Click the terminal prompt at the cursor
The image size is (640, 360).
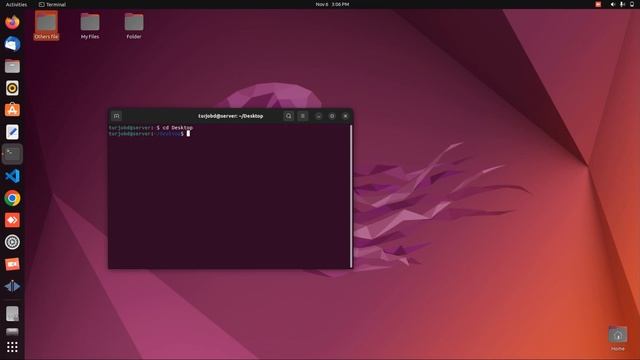[188, 133]
